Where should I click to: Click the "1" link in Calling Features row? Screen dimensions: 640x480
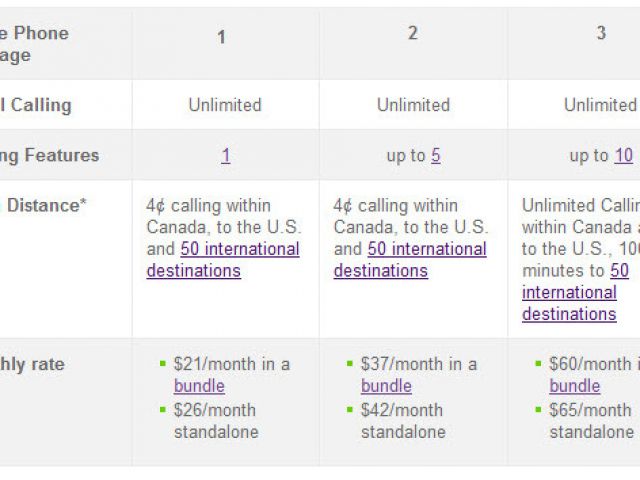point(226,155)
